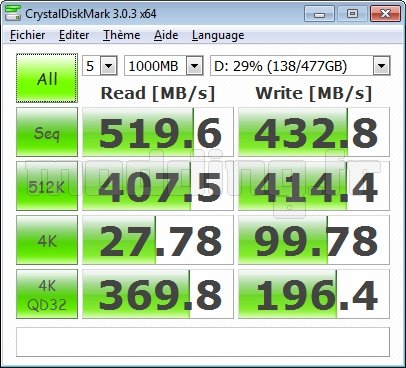The height and width of the screenshot is (368, 406).
Task: Run all benchmarks with All button
Action: click(x=47, y=78)
